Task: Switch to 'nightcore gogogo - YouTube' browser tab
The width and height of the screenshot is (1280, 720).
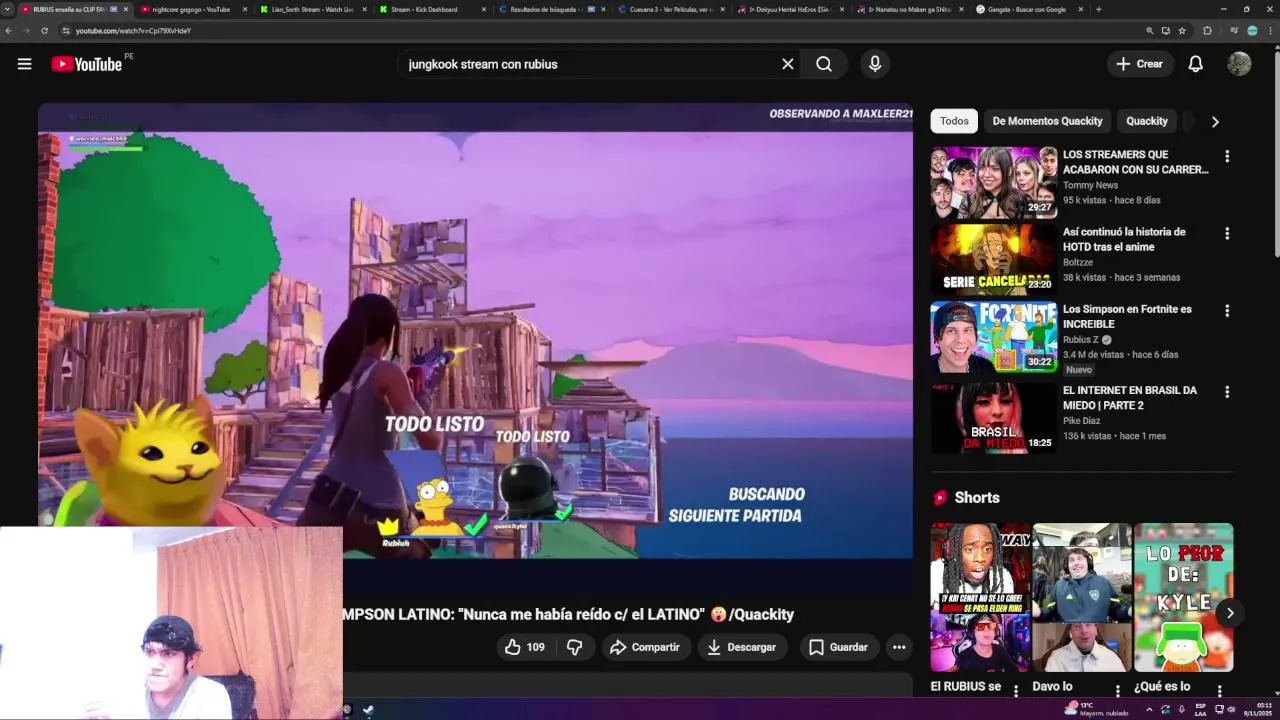Action: pos(193,9)
